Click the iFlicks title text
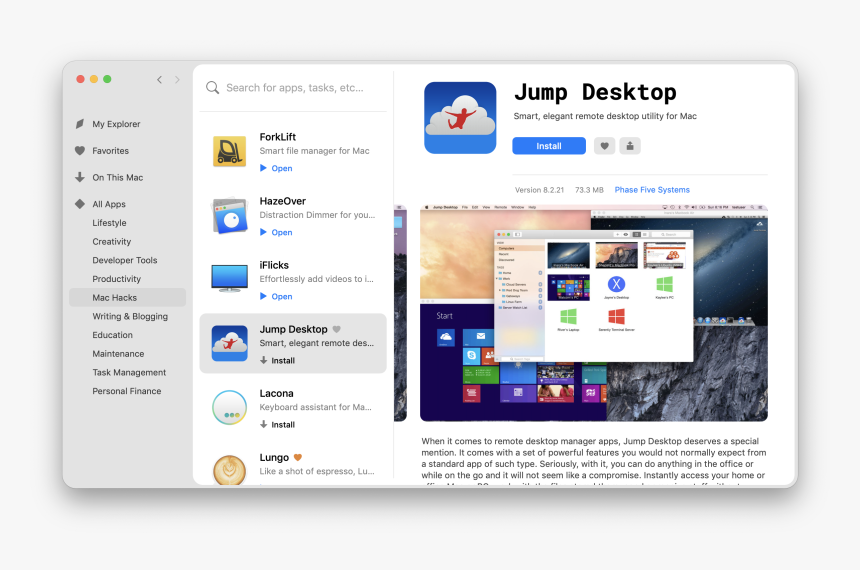860x570 pixels. pos(274,265)
